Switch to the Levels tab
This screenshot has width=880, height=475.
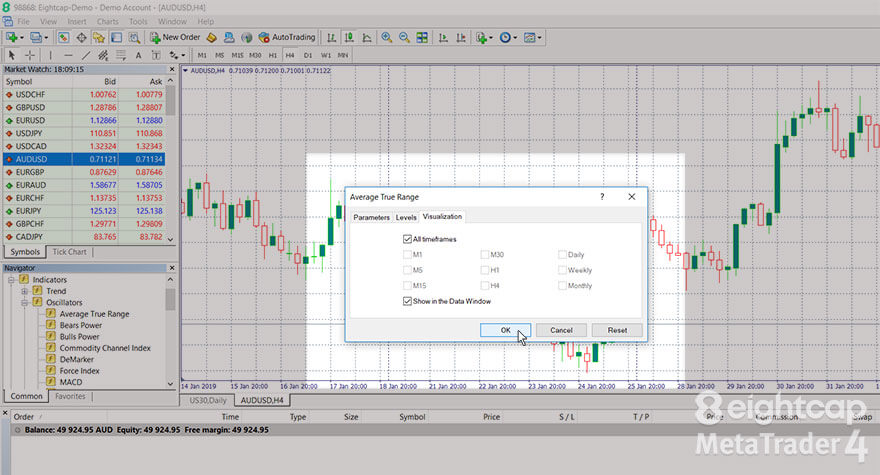(x=406, y=217)
